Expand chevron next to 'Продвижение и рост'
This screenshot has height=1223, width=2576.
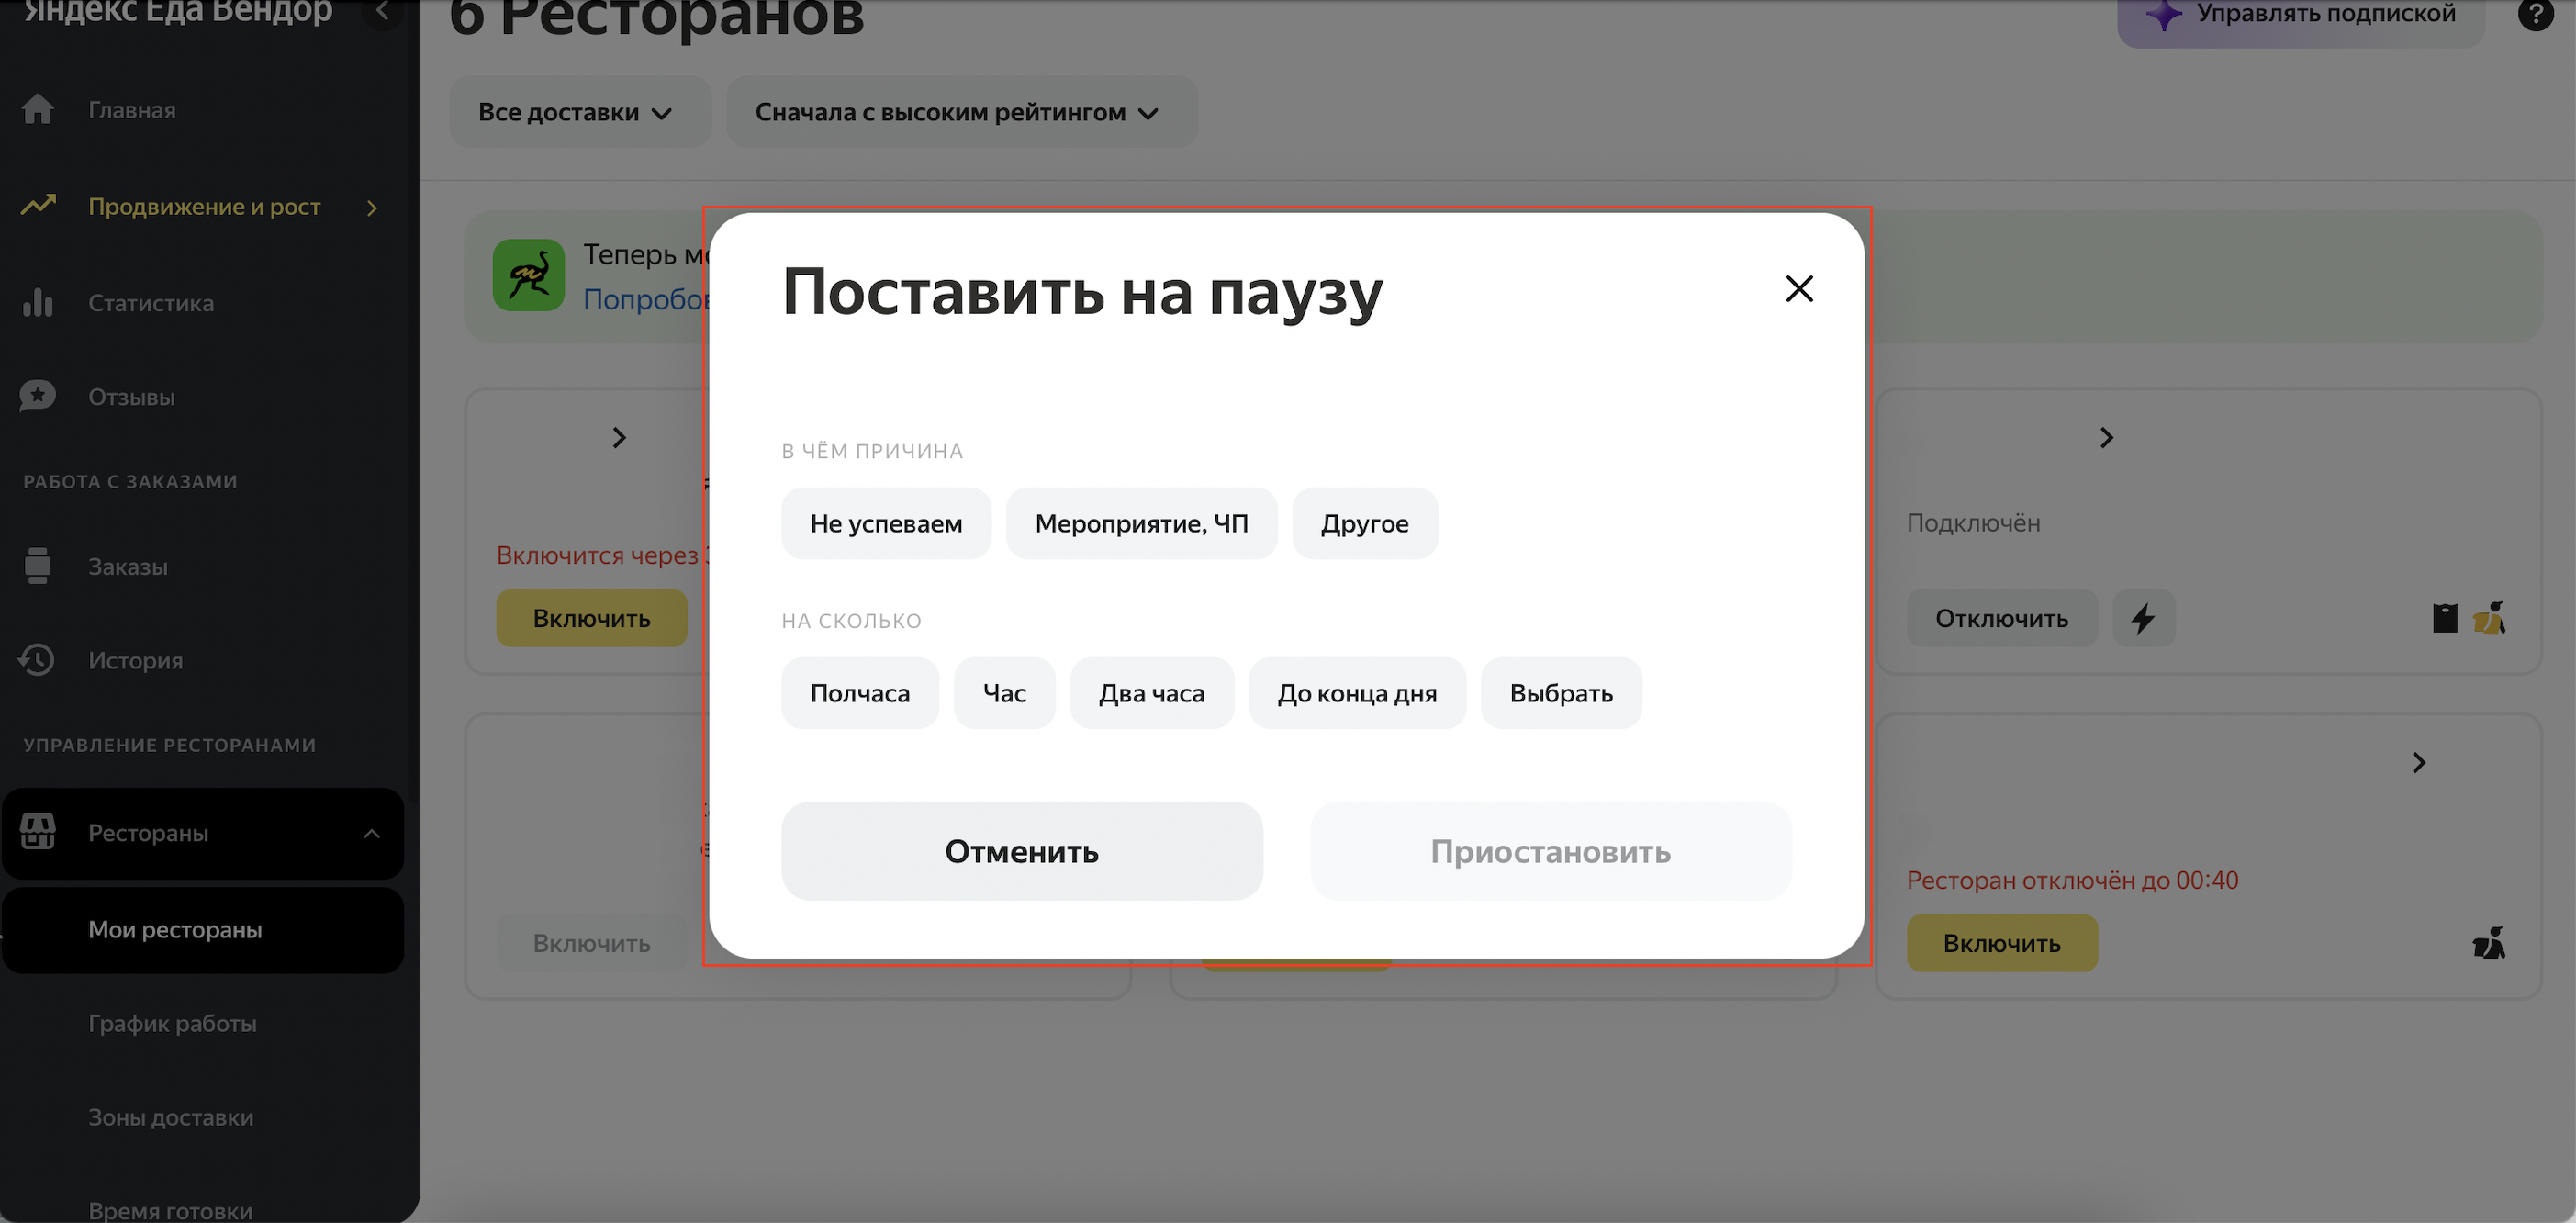372,208
